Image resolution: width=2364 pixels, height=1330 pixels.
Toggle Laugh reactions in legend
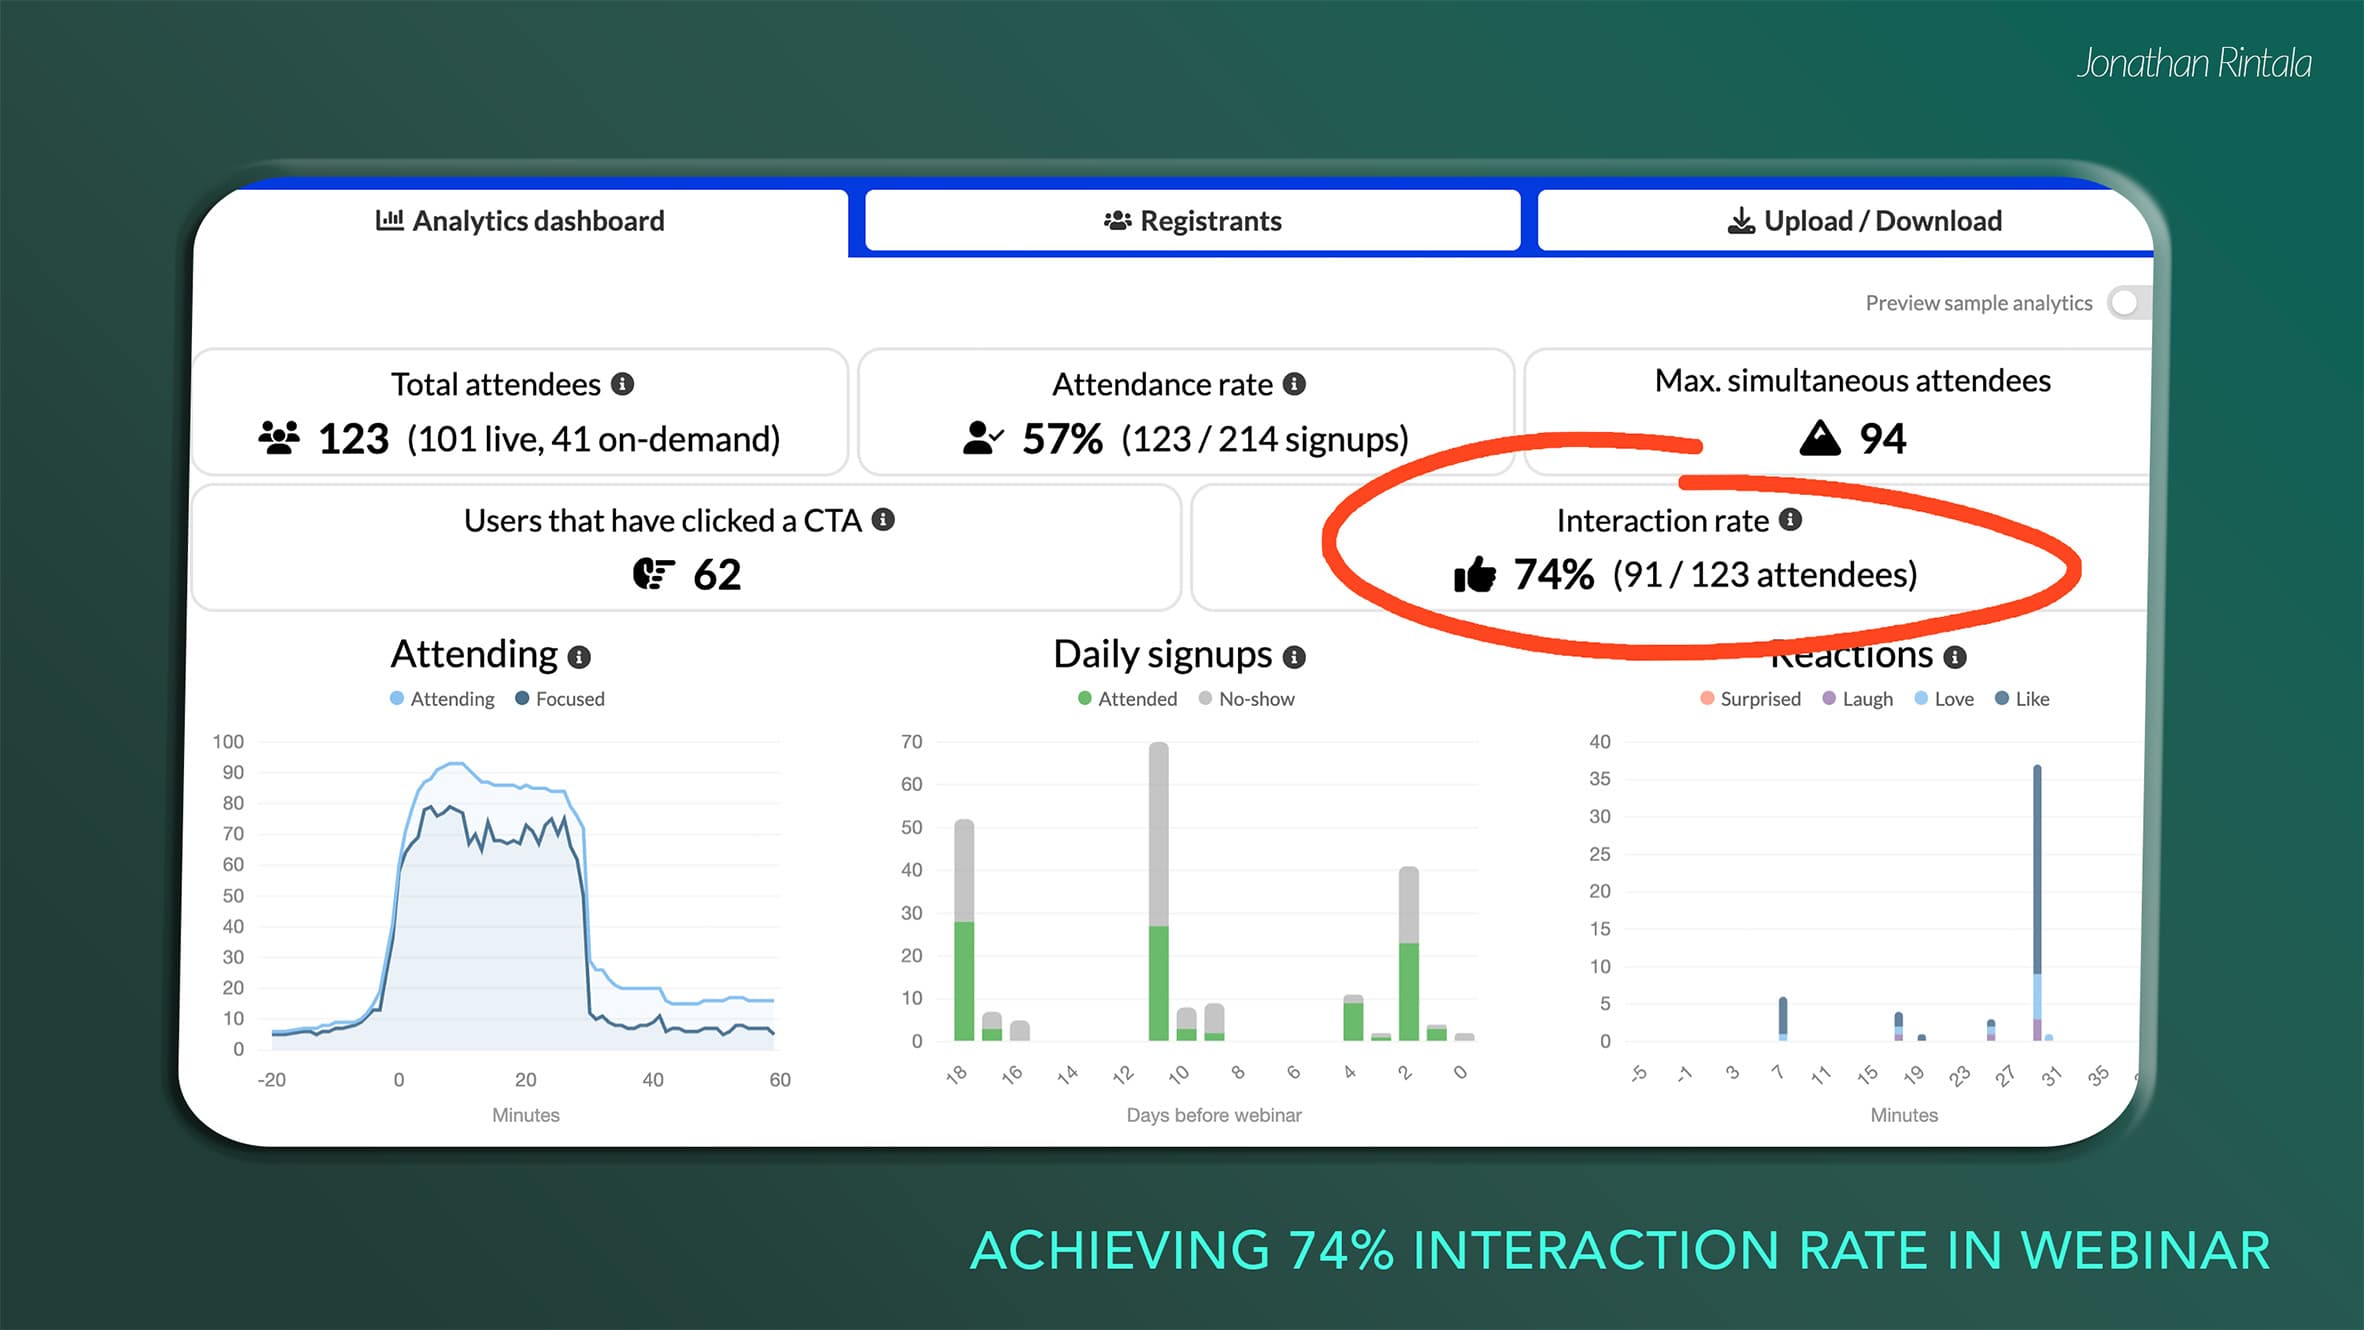coord(1858,699)
